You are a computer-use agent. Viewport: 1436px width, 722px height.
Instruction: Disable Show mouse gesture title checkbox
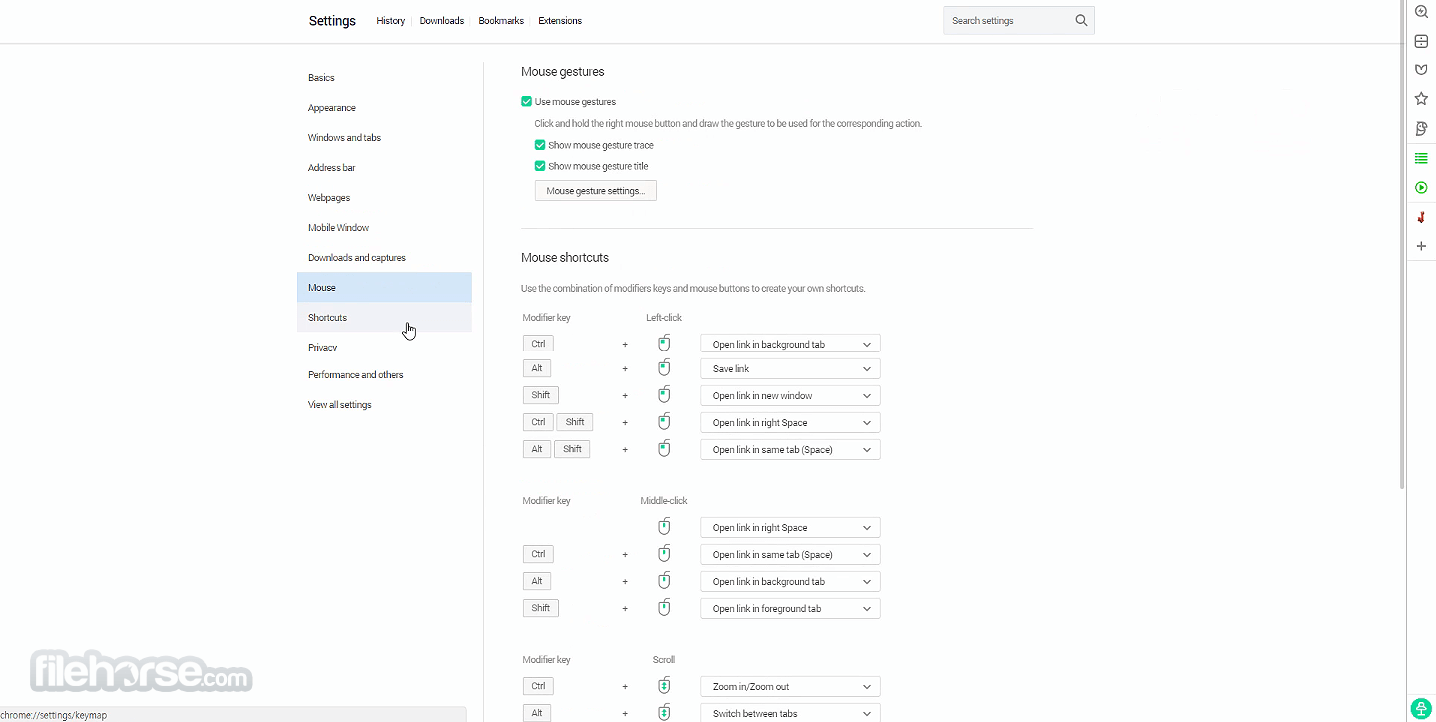(x=540, y=166)
